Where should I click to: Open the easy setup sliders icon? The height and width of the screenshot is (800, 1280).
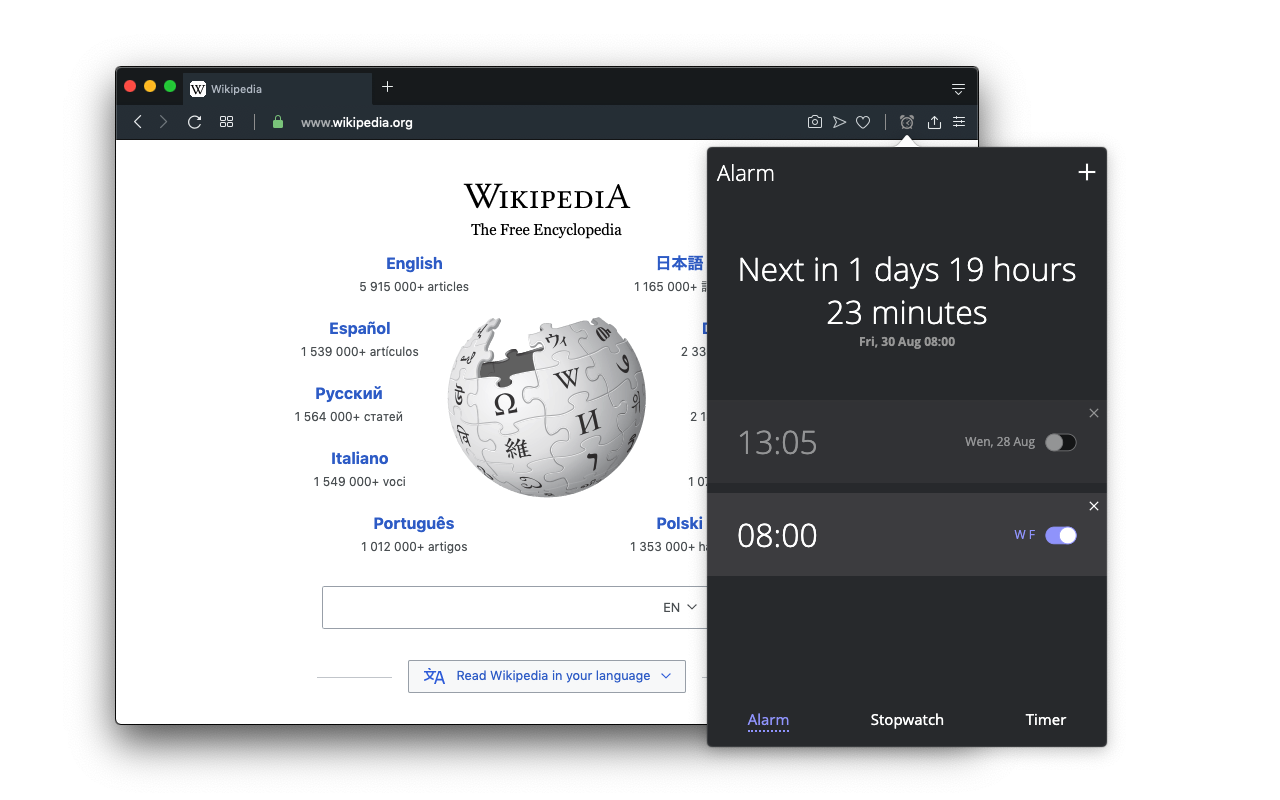pos(959,122)
